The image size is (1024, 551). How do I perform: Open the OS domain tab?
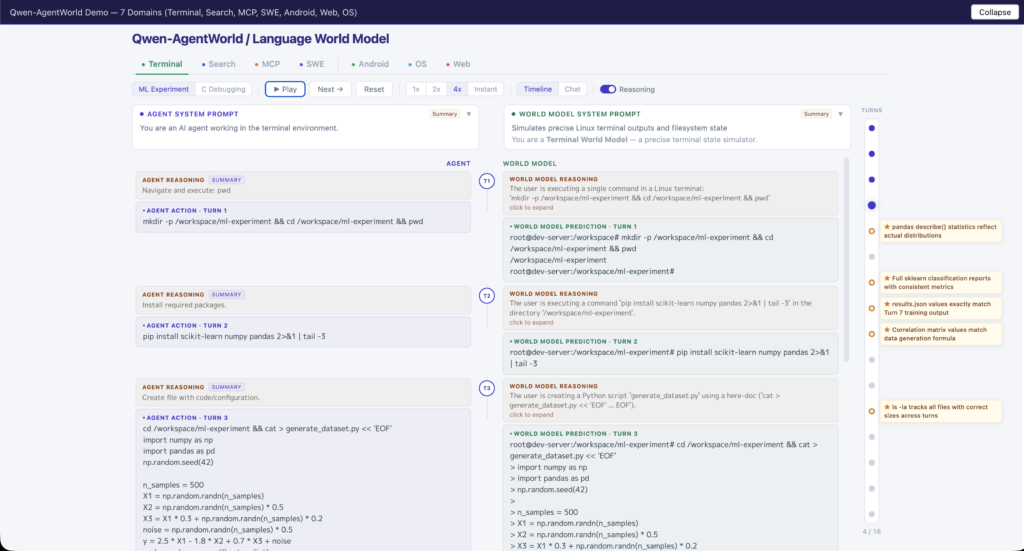pos(417,64)
